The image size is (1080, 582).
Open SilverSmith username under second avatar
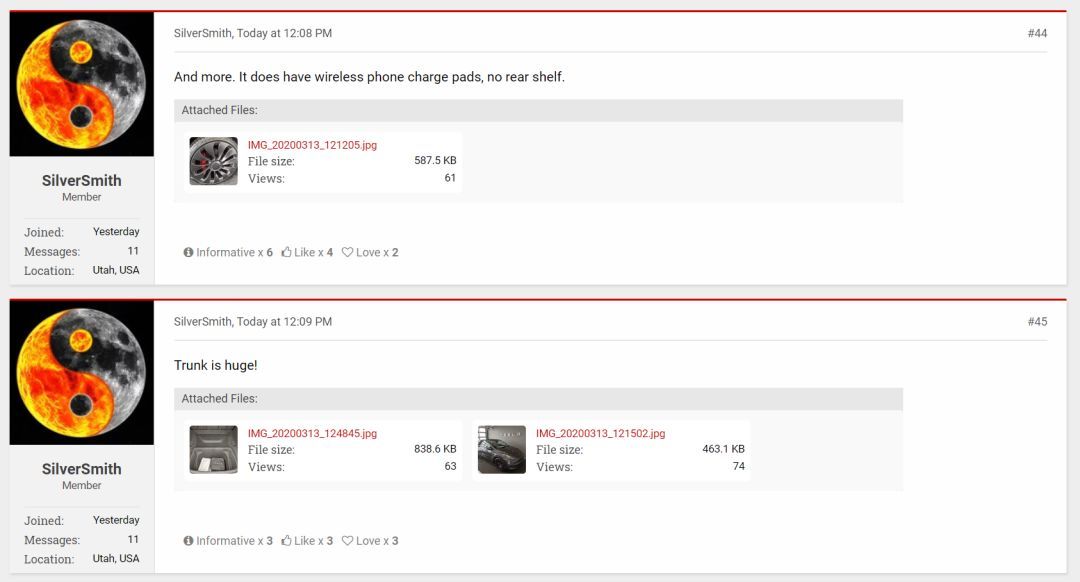coord(81,469)
